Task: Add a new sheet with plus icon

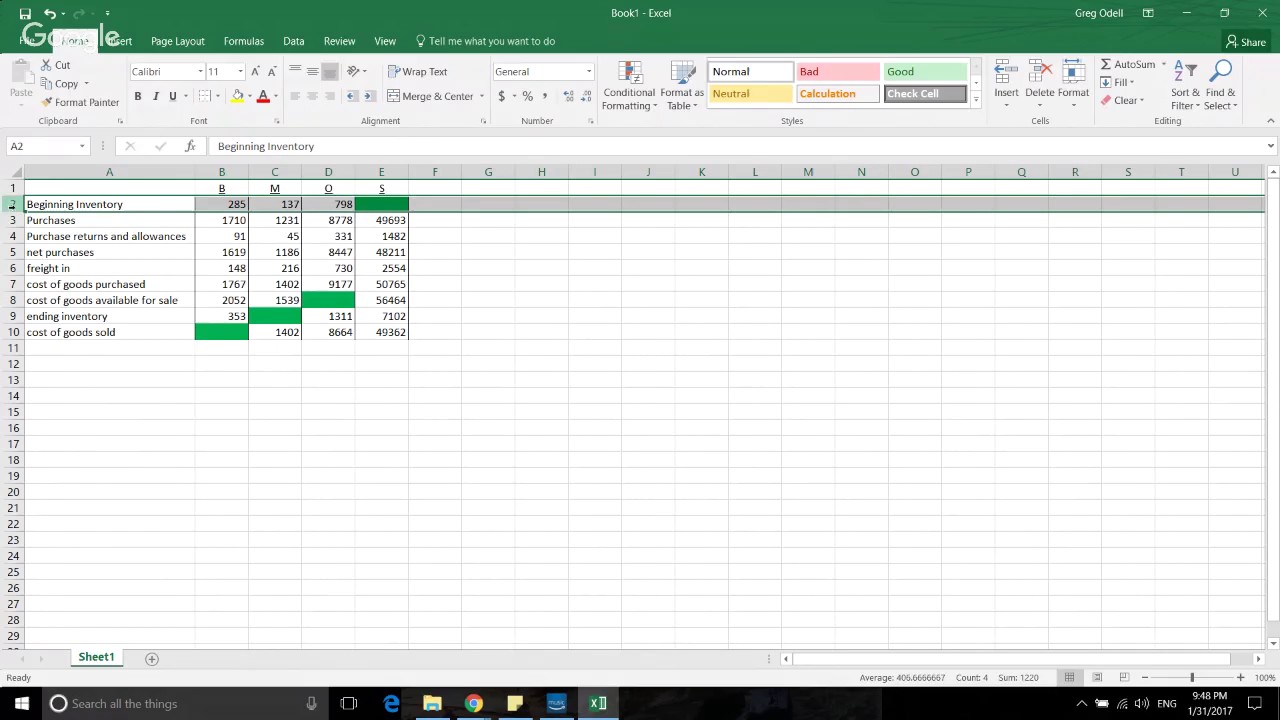Action: (x=152, y=658)
